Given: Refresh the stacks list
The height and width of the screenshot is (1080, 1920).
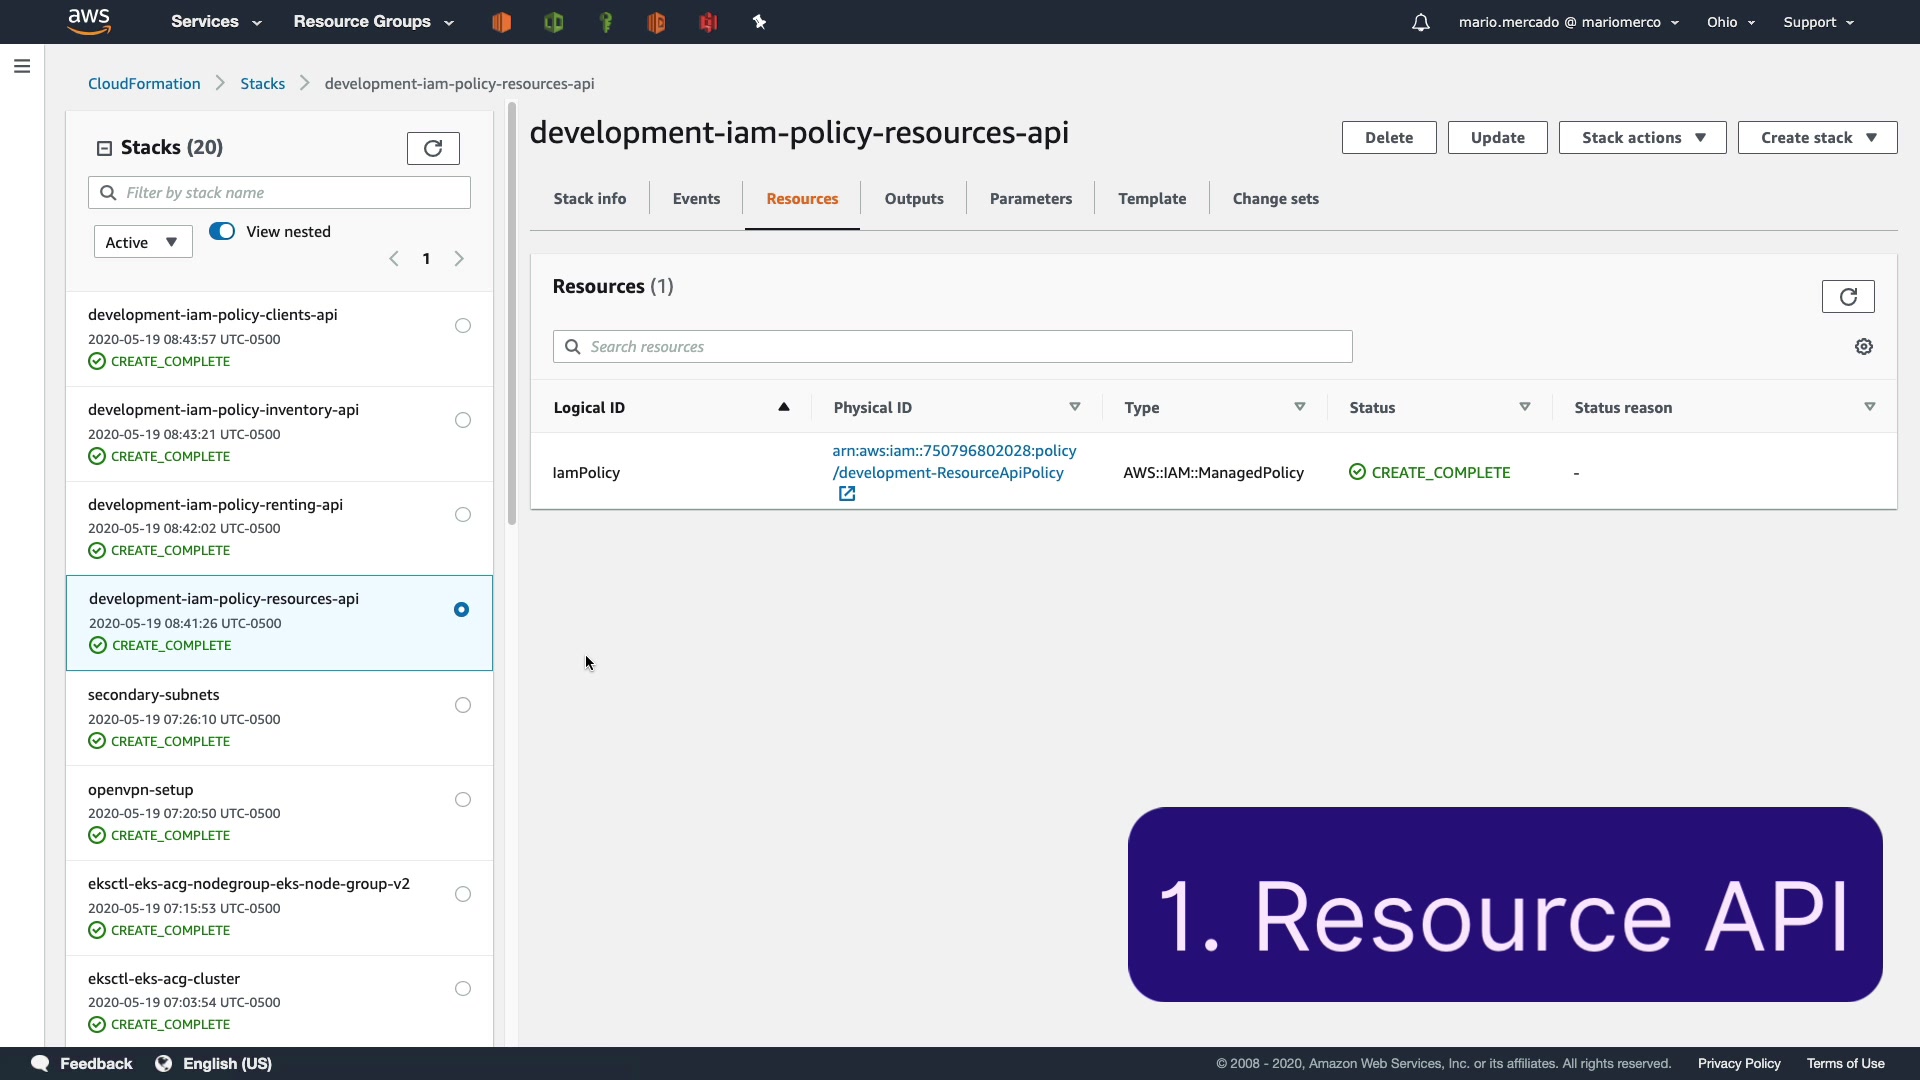Looking at the screenshot, I should tap(433, 148).
